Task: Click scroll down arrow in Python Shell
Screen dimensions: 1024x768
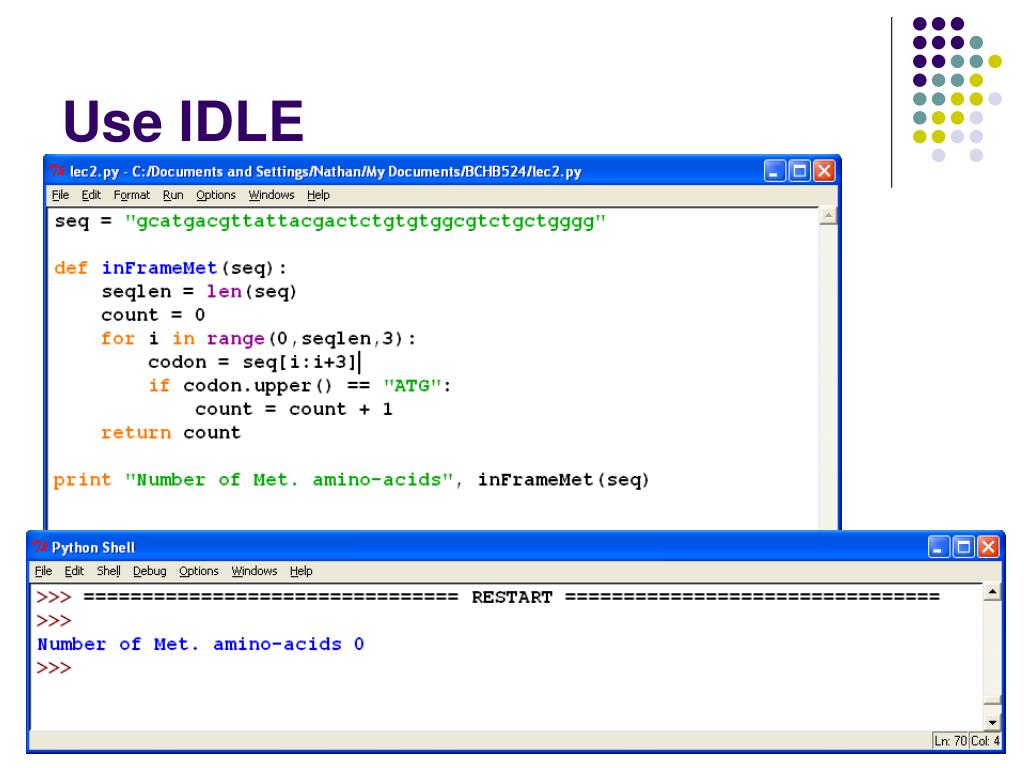Action: (x=992, y=723)
